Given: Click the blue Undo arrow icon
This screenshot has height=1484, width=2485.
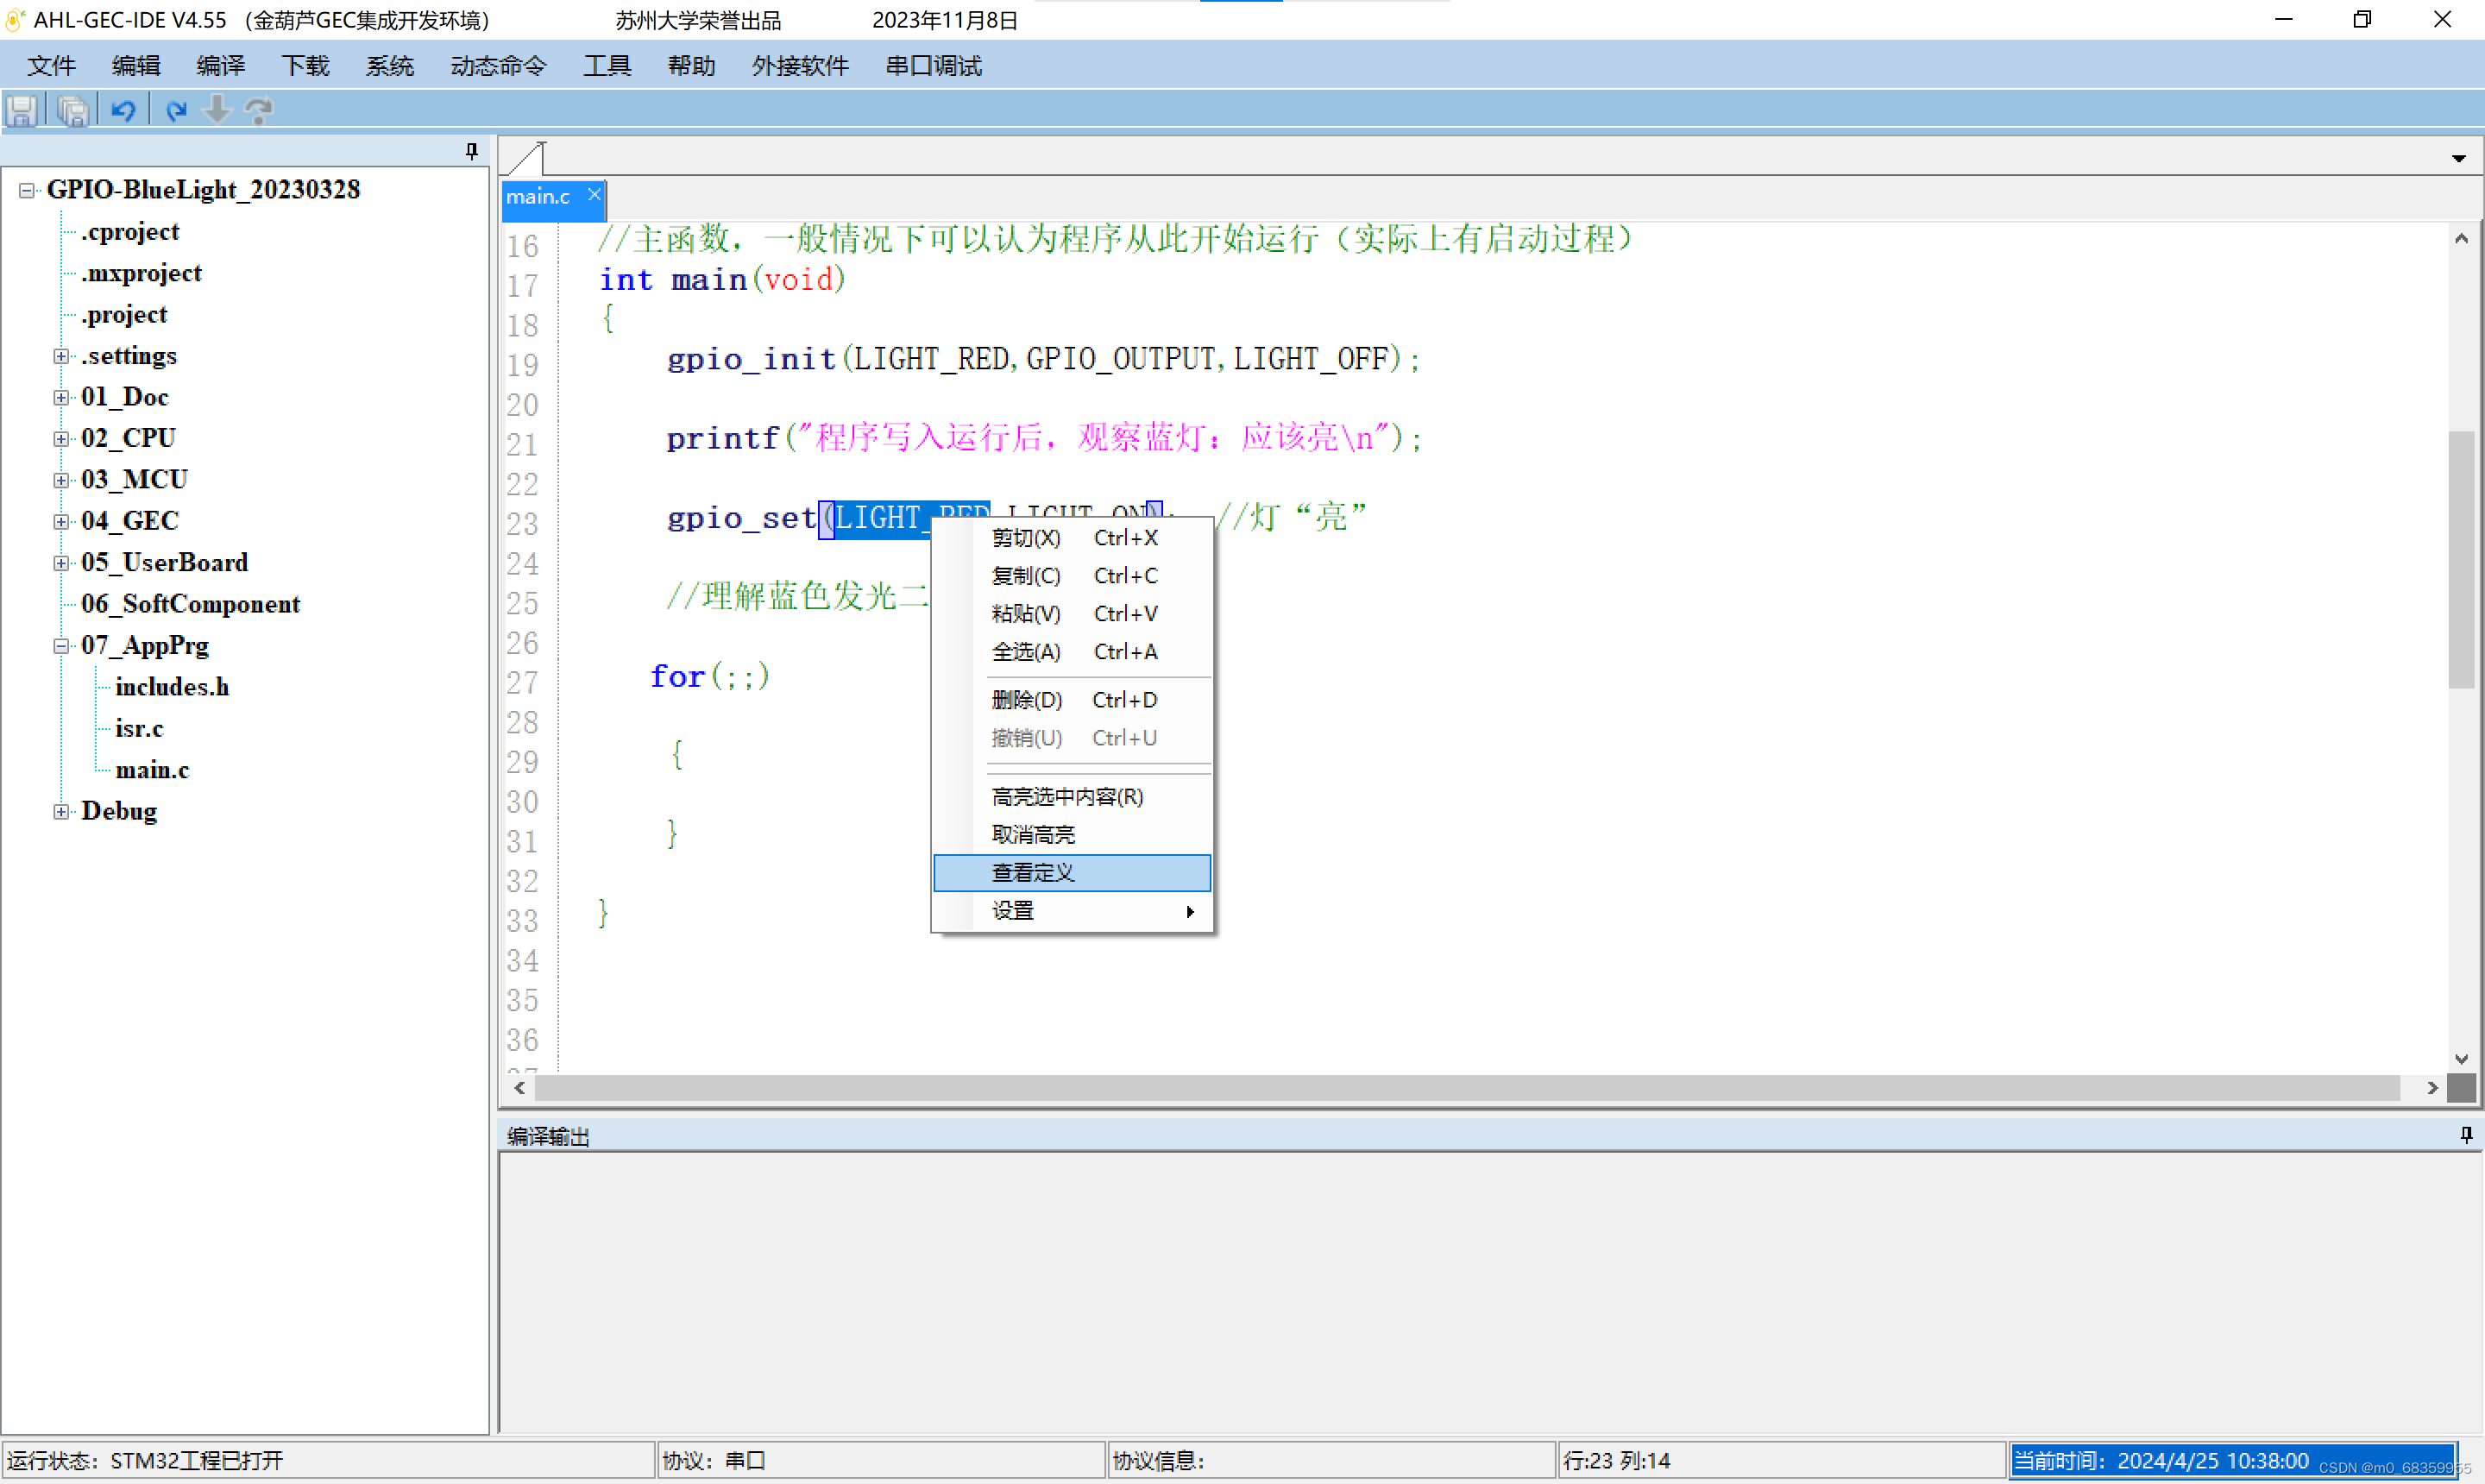Looking at the screenshot, I should [x=123, y=110].
